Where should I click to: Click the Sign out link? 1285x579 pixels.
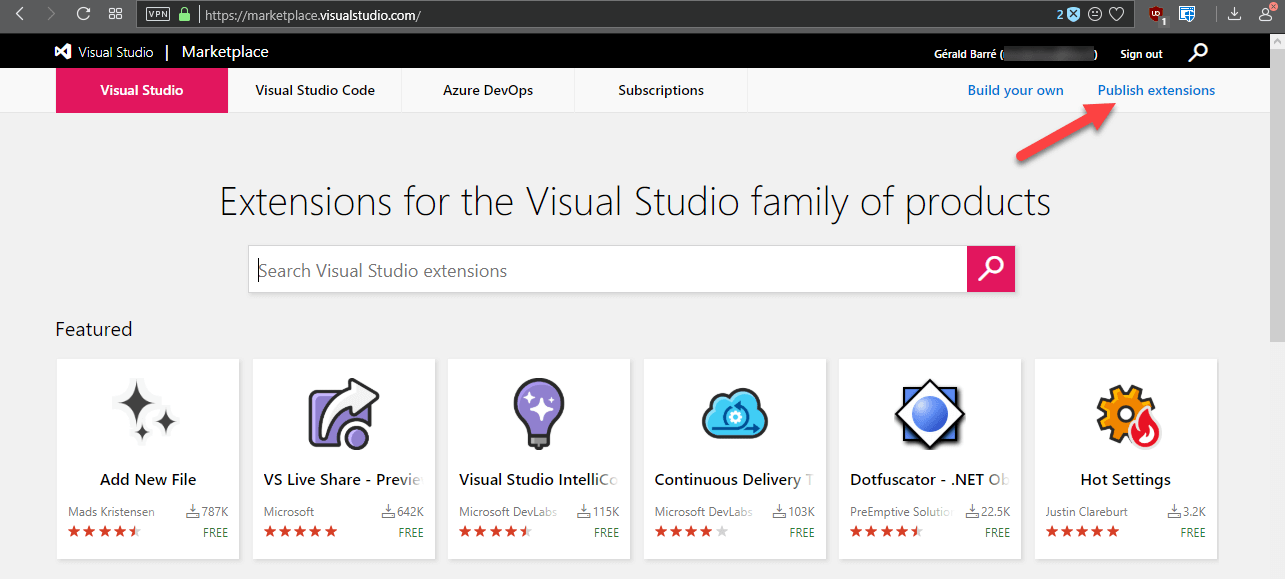point(1141,54)
